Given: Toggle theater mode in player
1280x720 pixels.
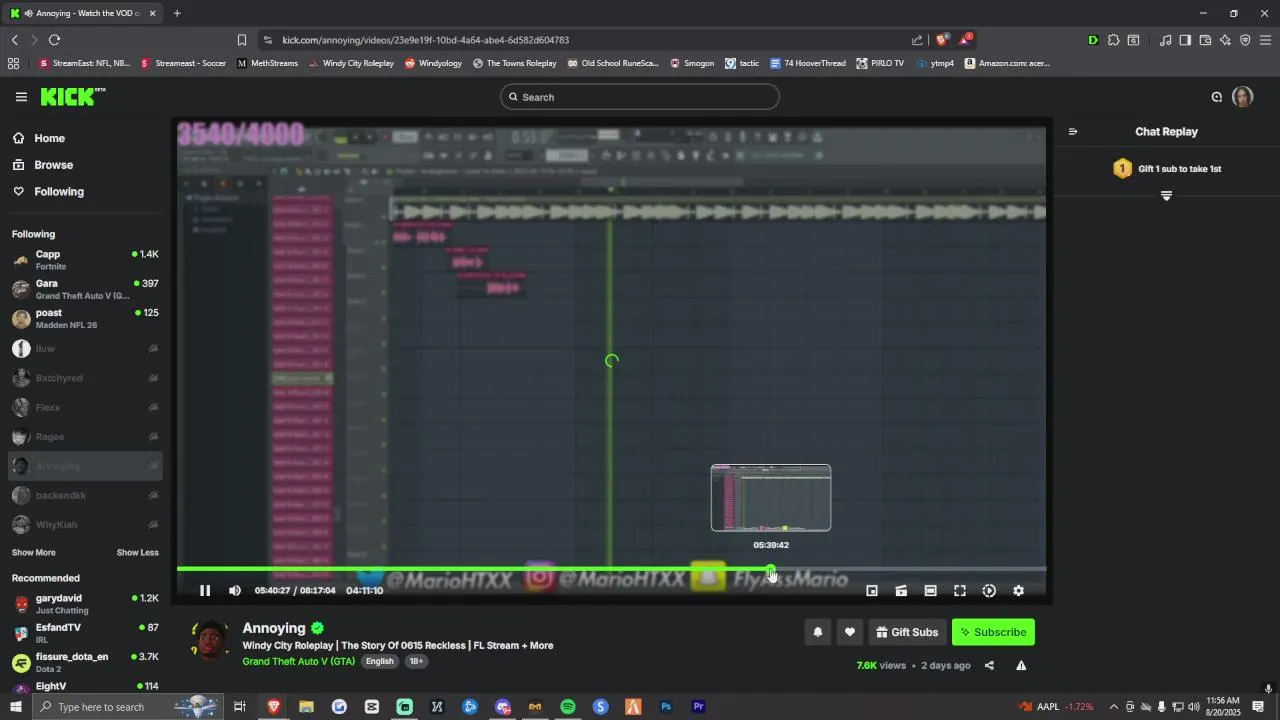Looking at the screenshot, I should [x=930, y=591].
